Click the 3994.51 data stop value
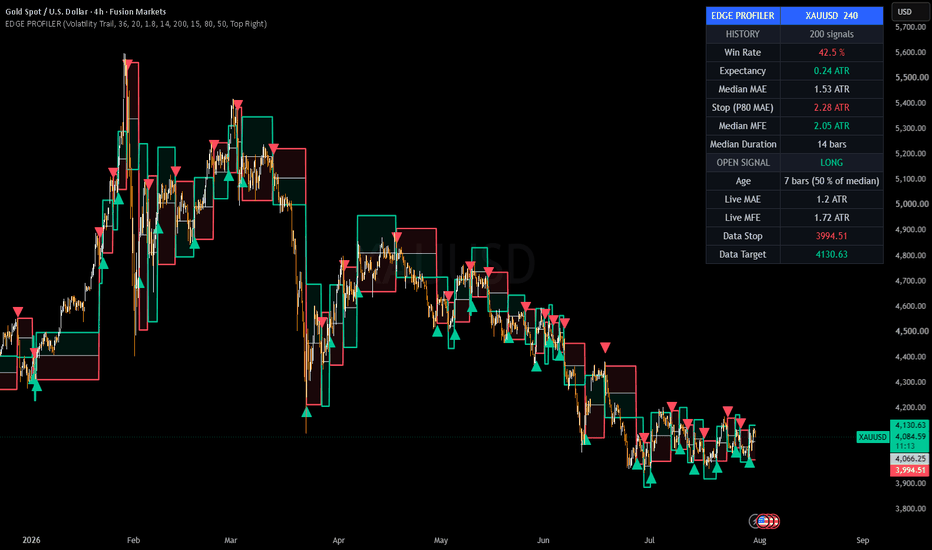Screen dimensions: 932x550 [x=832, y=236]
